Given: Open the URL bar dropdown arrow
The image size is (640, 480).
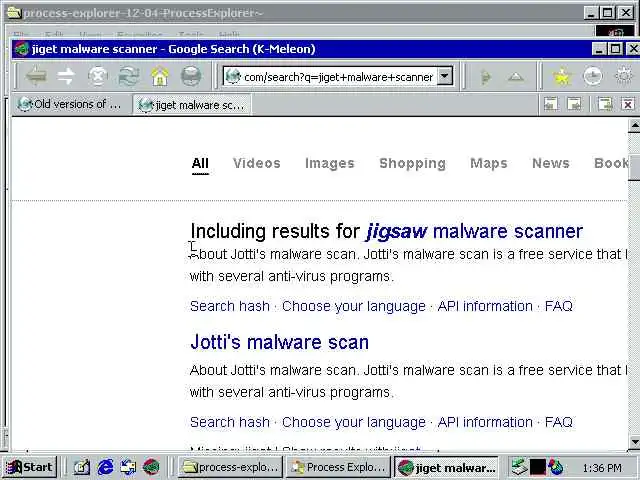Looking at the screenshot, I should (x=445, y=76).
